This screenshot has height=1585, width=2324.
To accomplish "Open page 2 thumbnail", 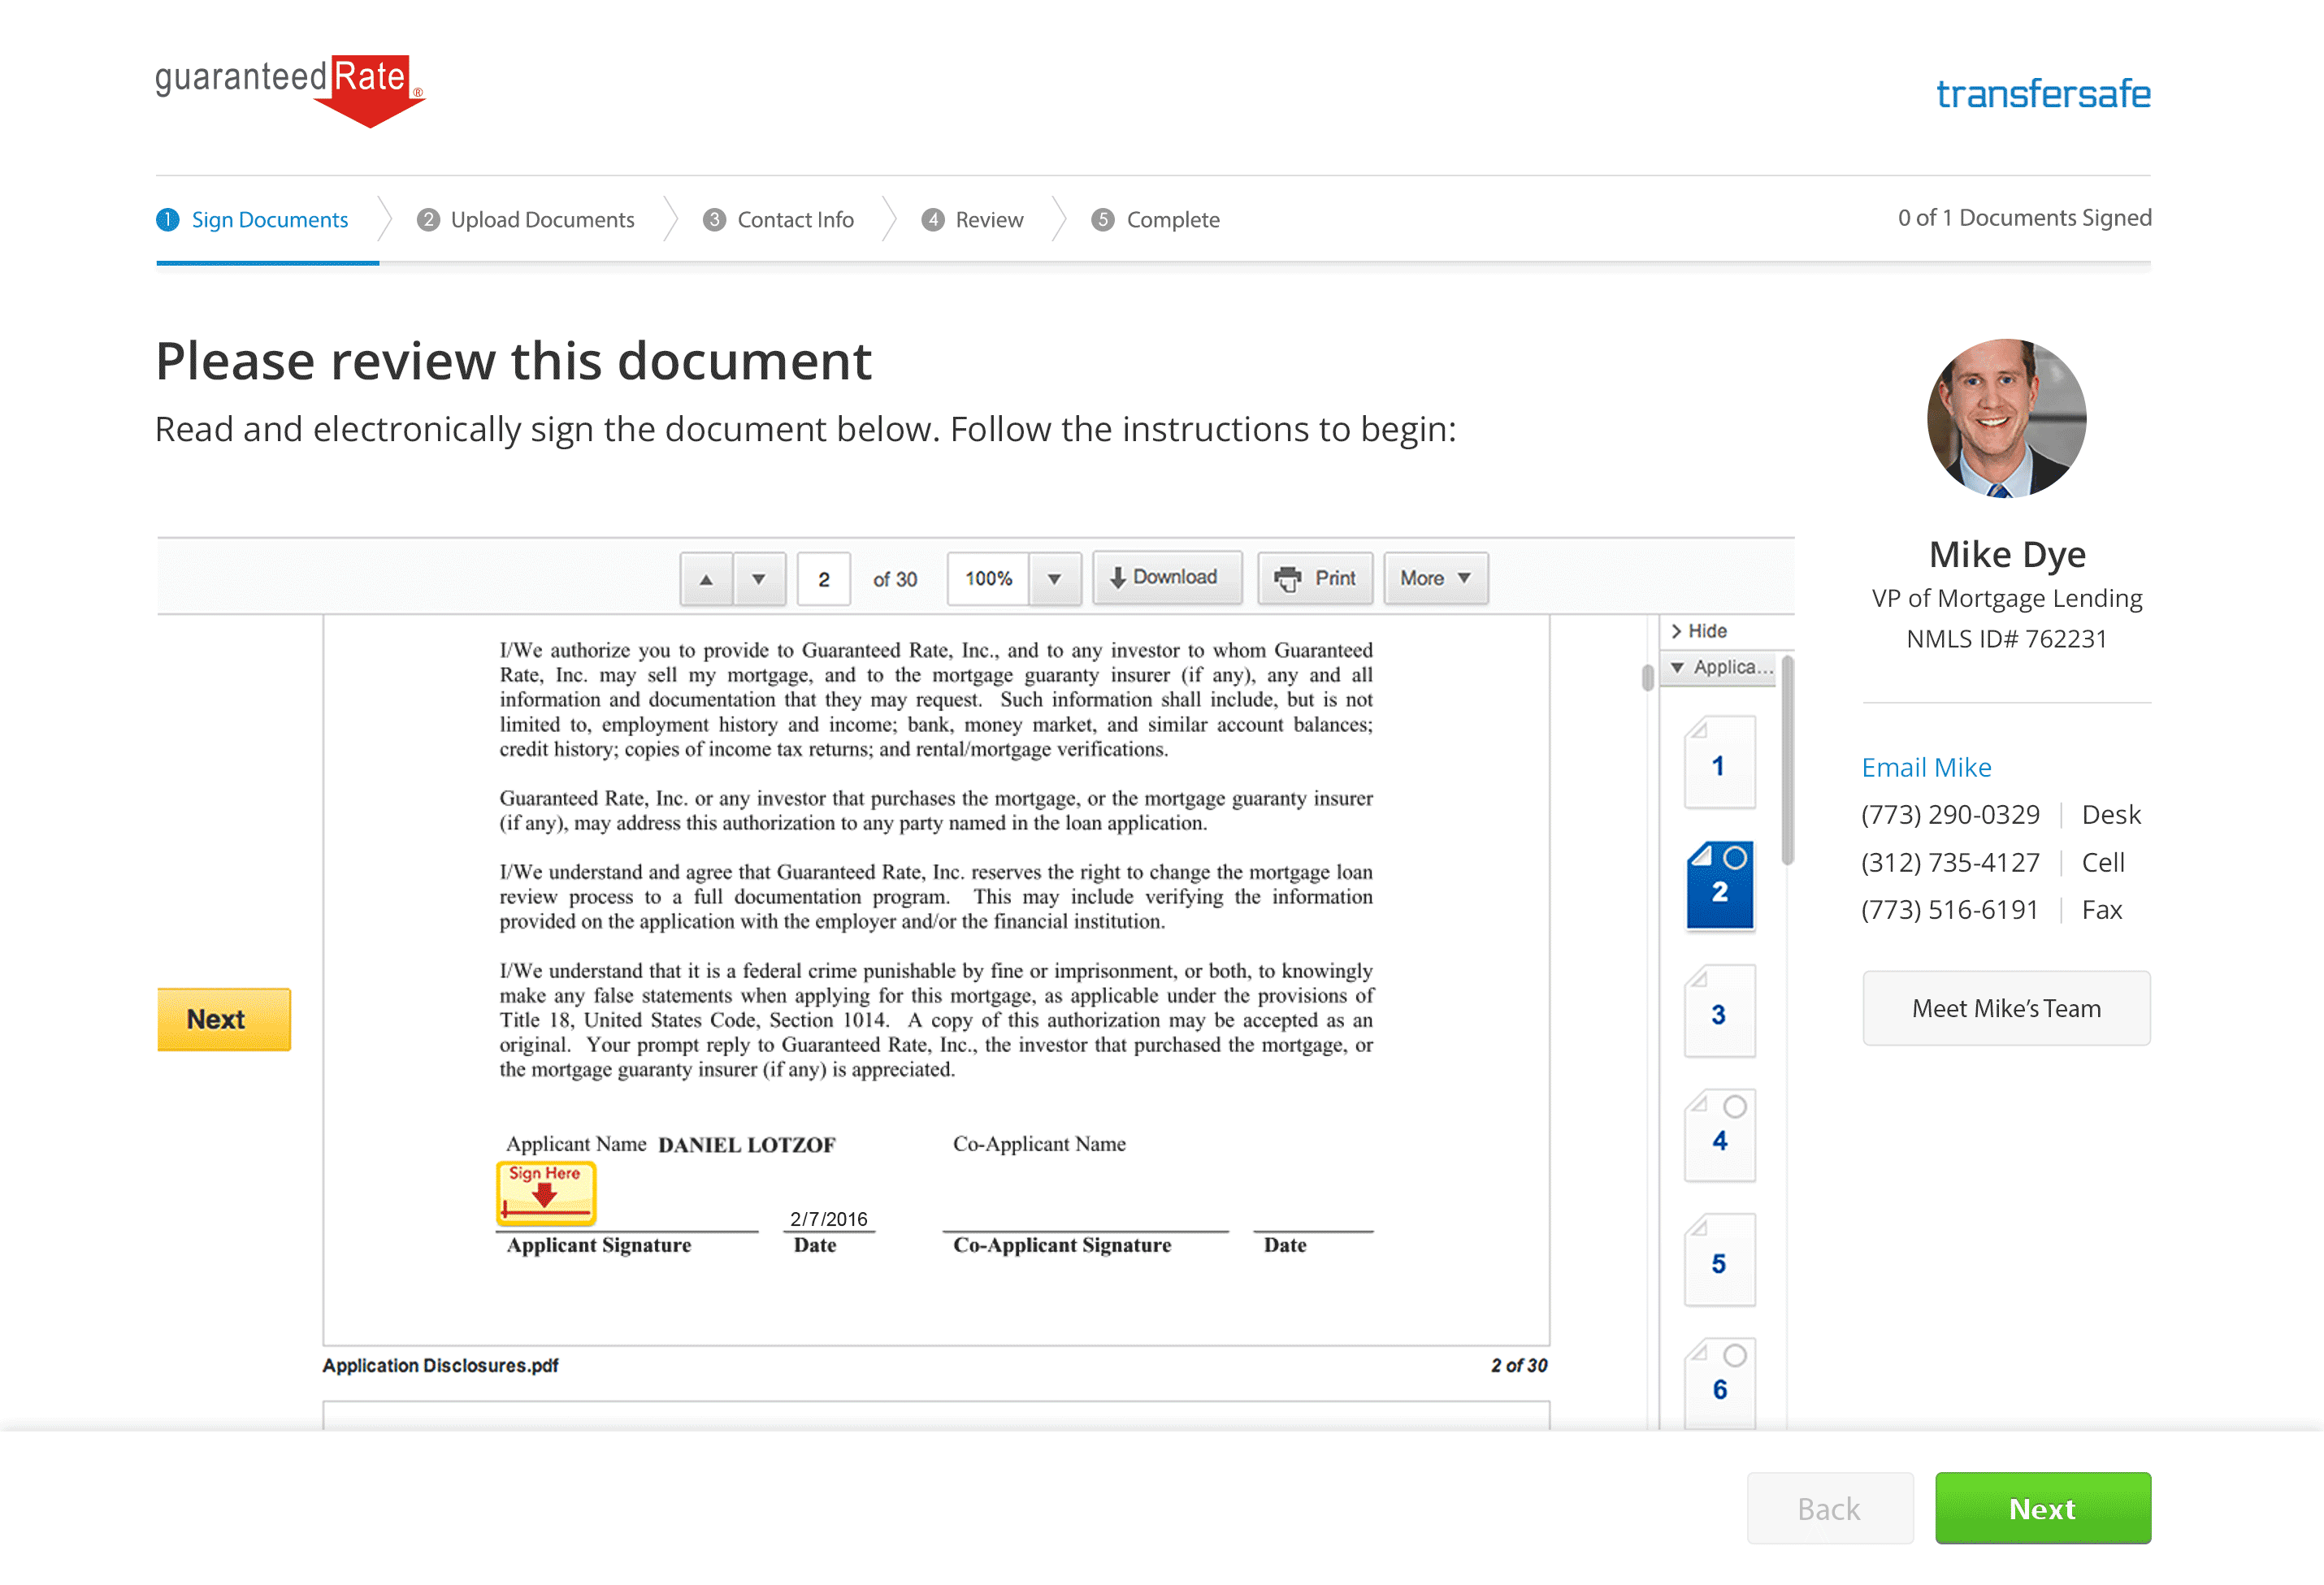I will (1720, 886).
